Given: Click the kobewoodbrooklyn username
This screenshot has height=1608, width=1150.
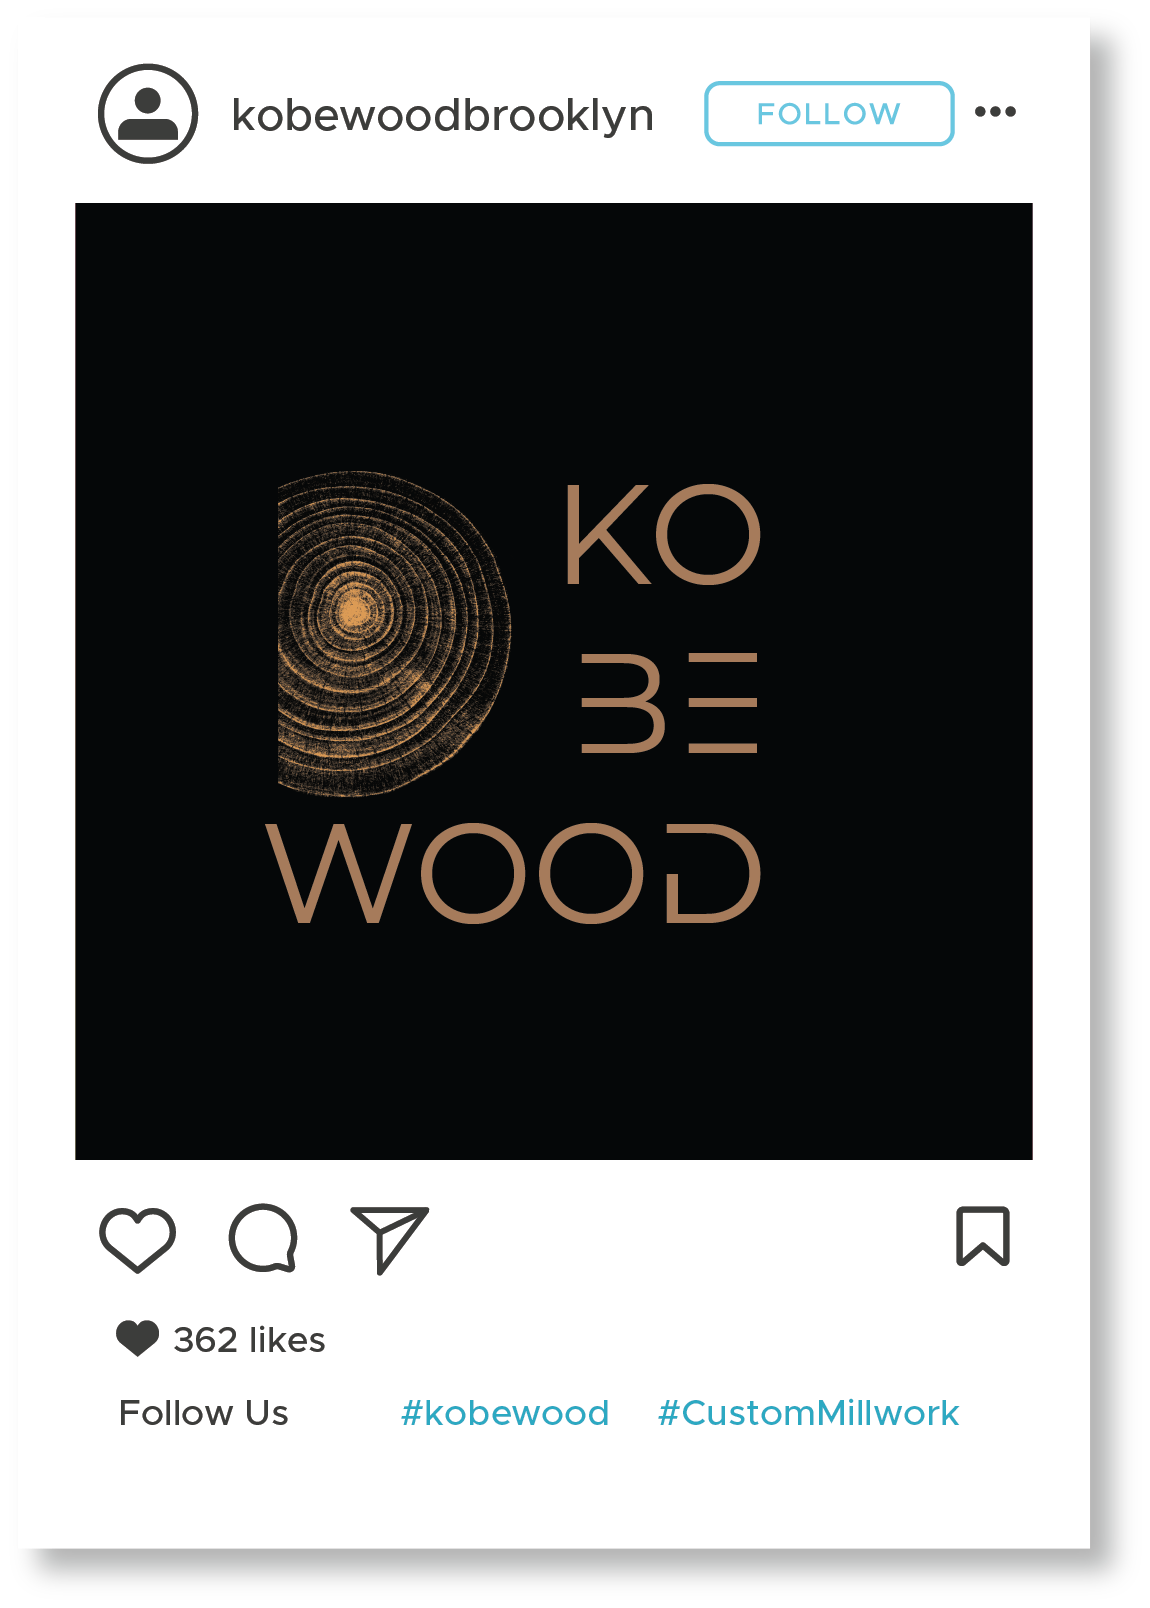Looking at the screenshot, I should point(442,116).
